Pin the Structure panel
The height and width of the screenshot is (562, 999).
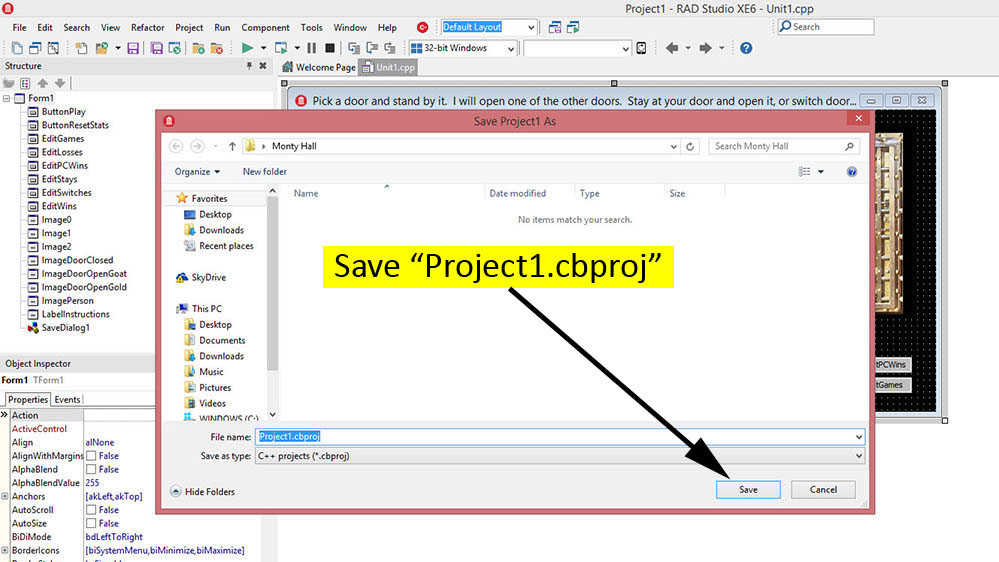[x=249, y=66]
